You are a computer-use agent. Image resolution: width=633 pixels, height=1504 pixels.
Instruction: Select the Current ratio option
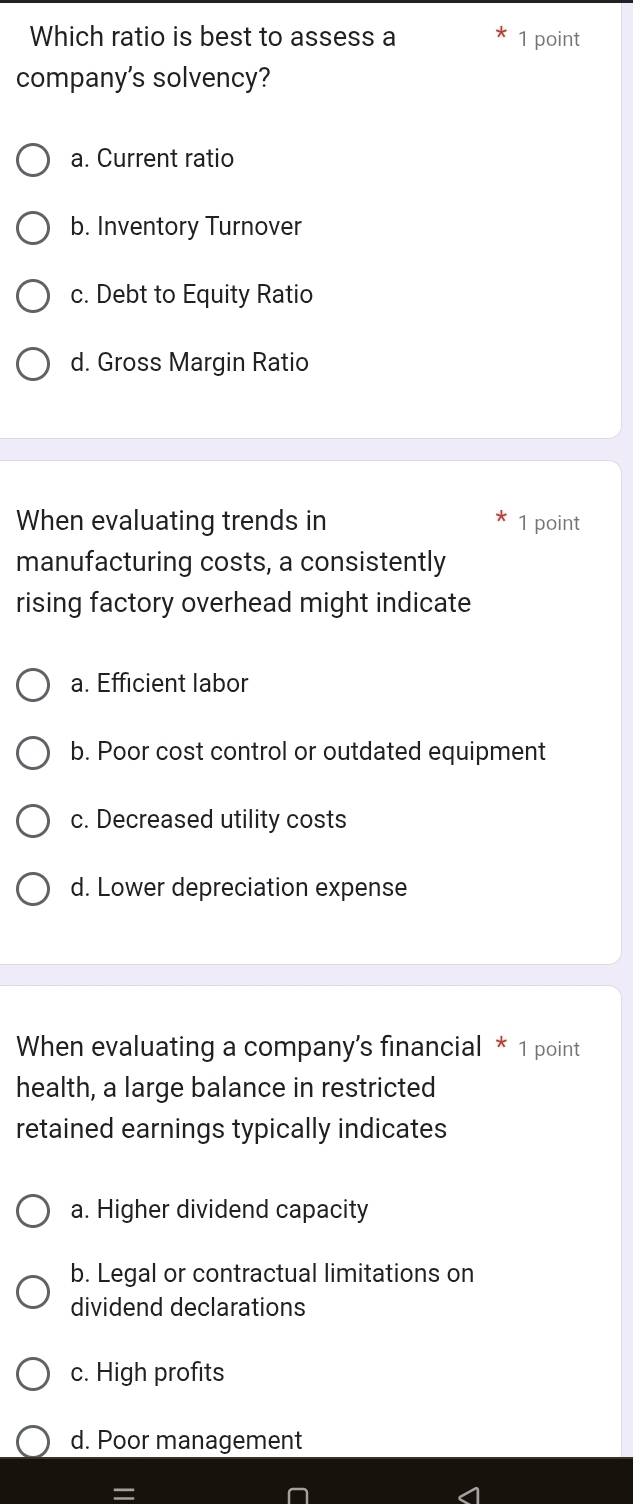tap(33, 159)
